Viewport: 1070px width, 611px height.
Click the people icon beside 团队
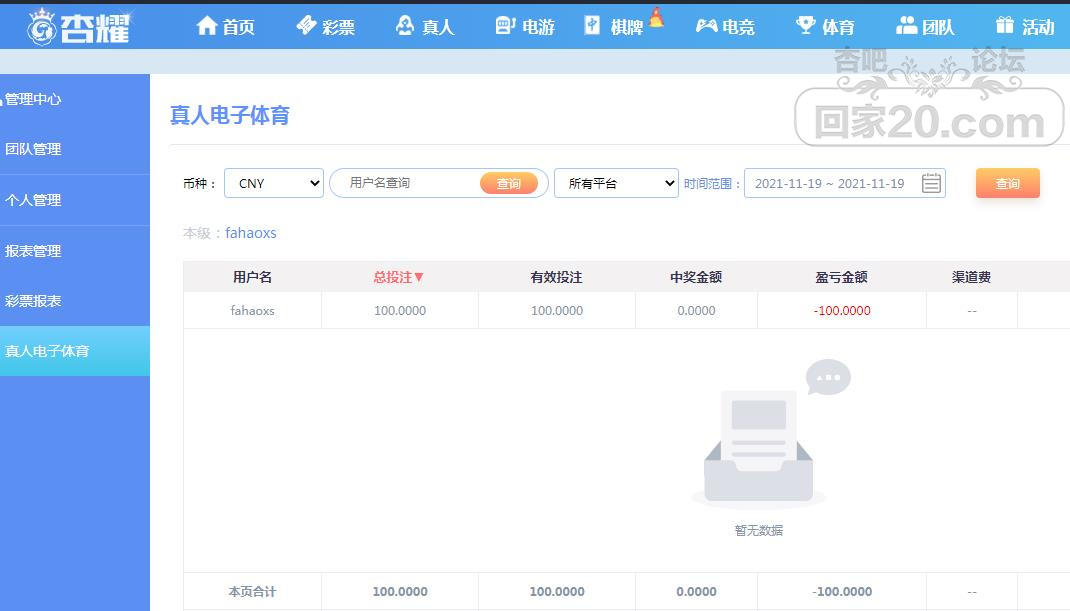pyautogui.click(x=906, y=26)
